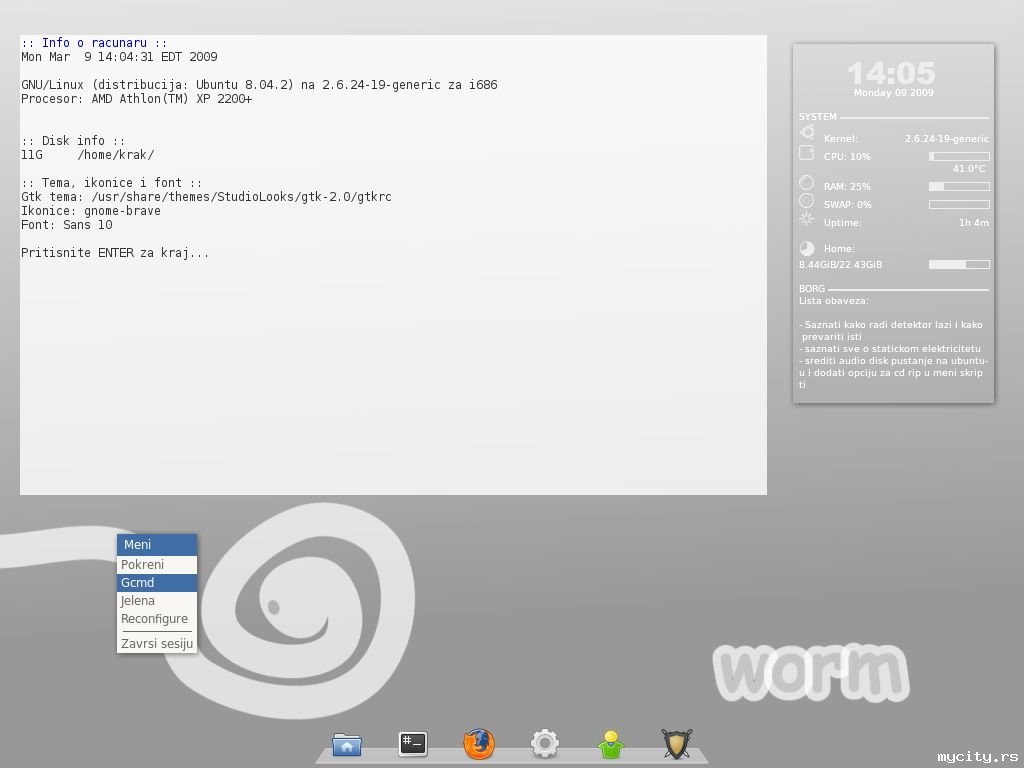Click the ':: Tema, ikonice i font ::' heading

coord(112,183)
